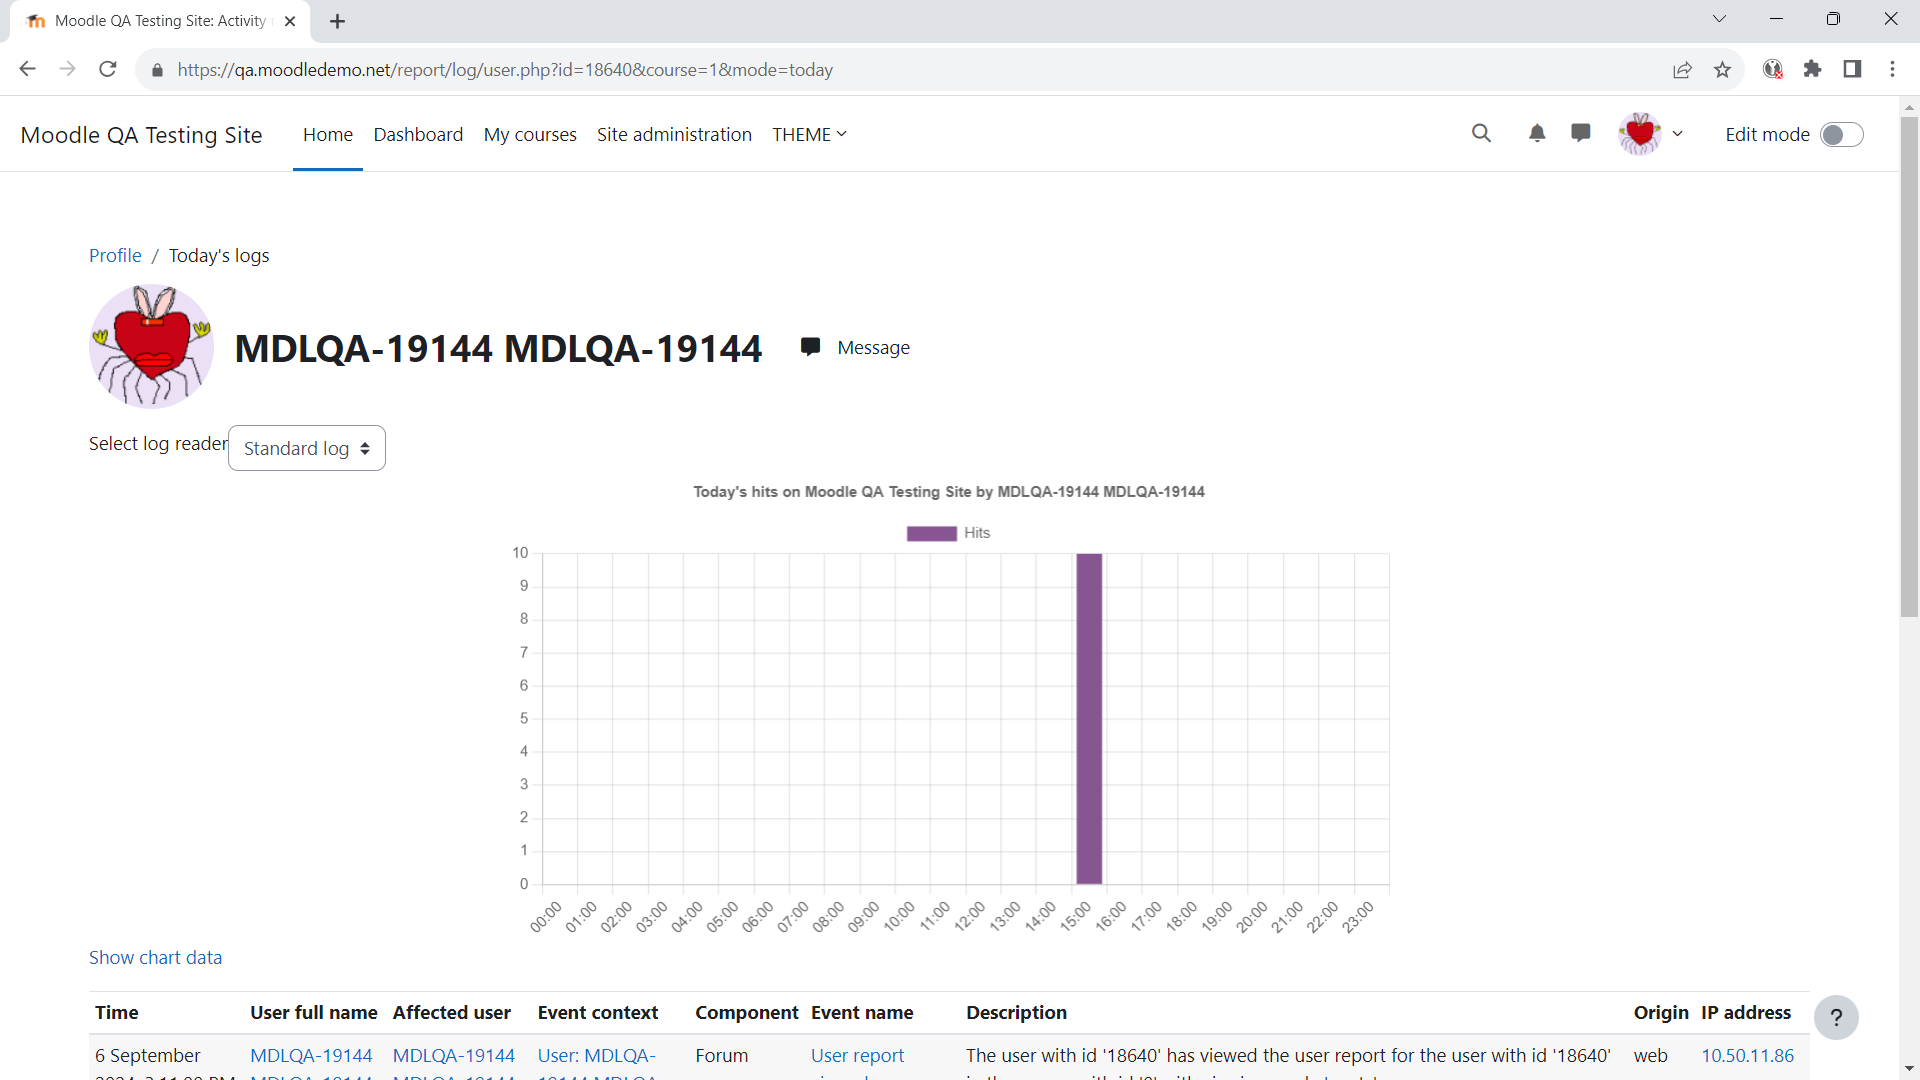Open My courses in the navigation
Screen dimensions: 1920x1080
[x=530, y=134]
